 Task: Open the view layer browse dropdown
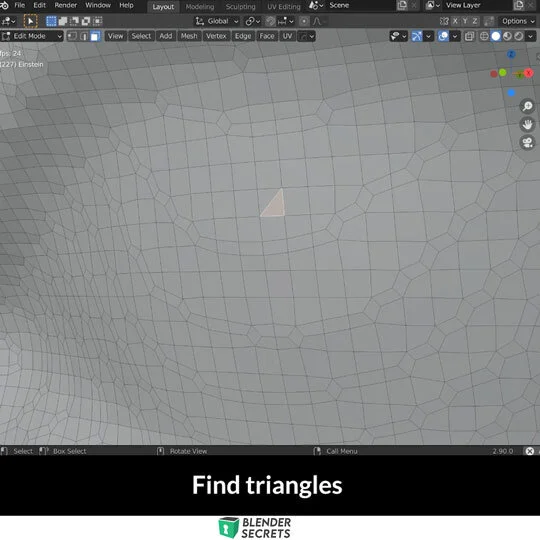tap(433, 5)
